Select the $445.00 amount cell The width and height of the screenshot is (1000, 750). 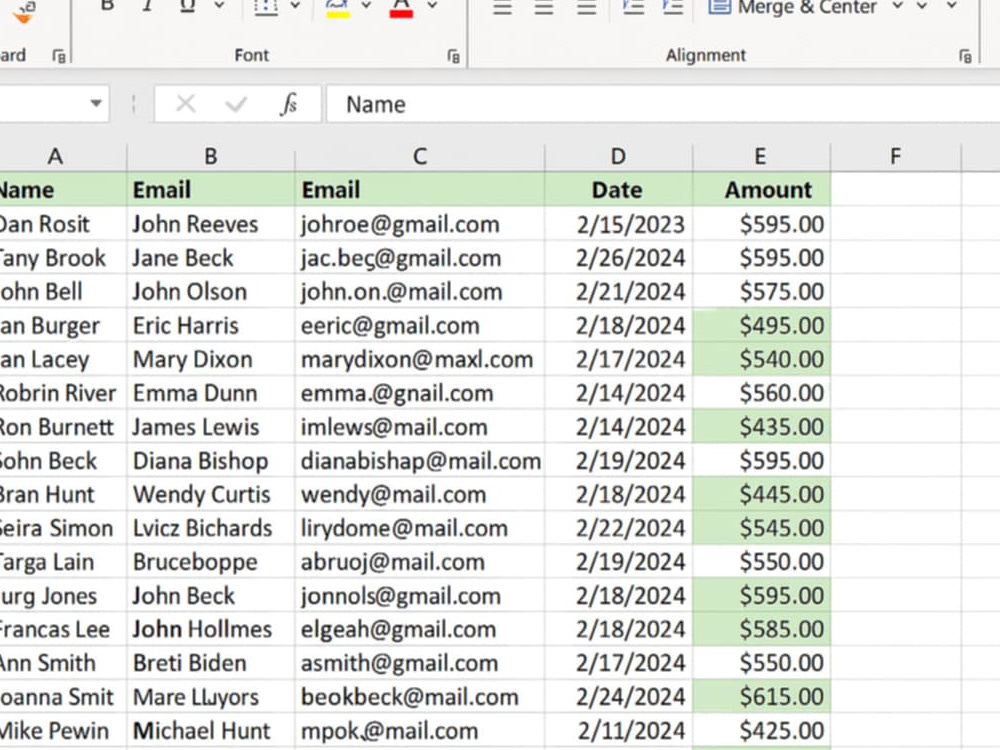(x=761, y=494)
